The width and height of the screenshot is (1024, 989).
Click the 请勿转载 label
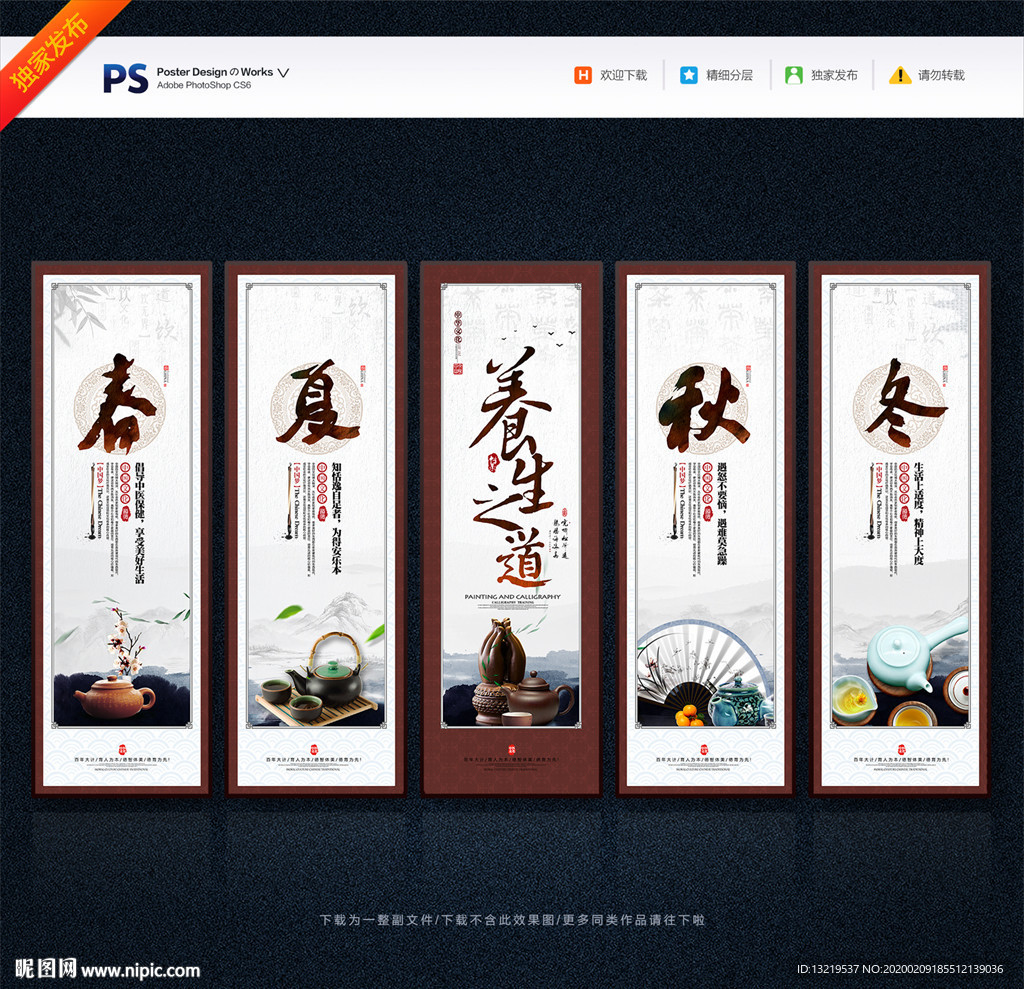[x=941, y=75]
